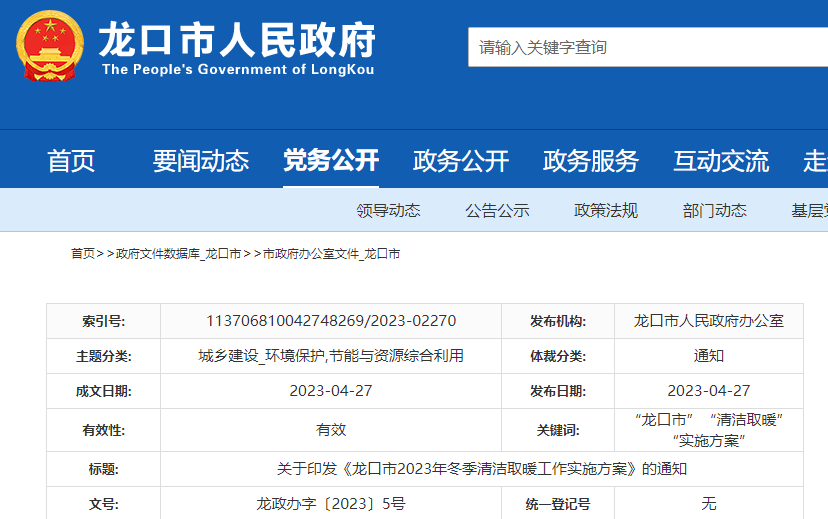This screenshot has height=519, width=828.
Task: Go to the 政务服务 navigation tab
Action: (x=590, y=160)
